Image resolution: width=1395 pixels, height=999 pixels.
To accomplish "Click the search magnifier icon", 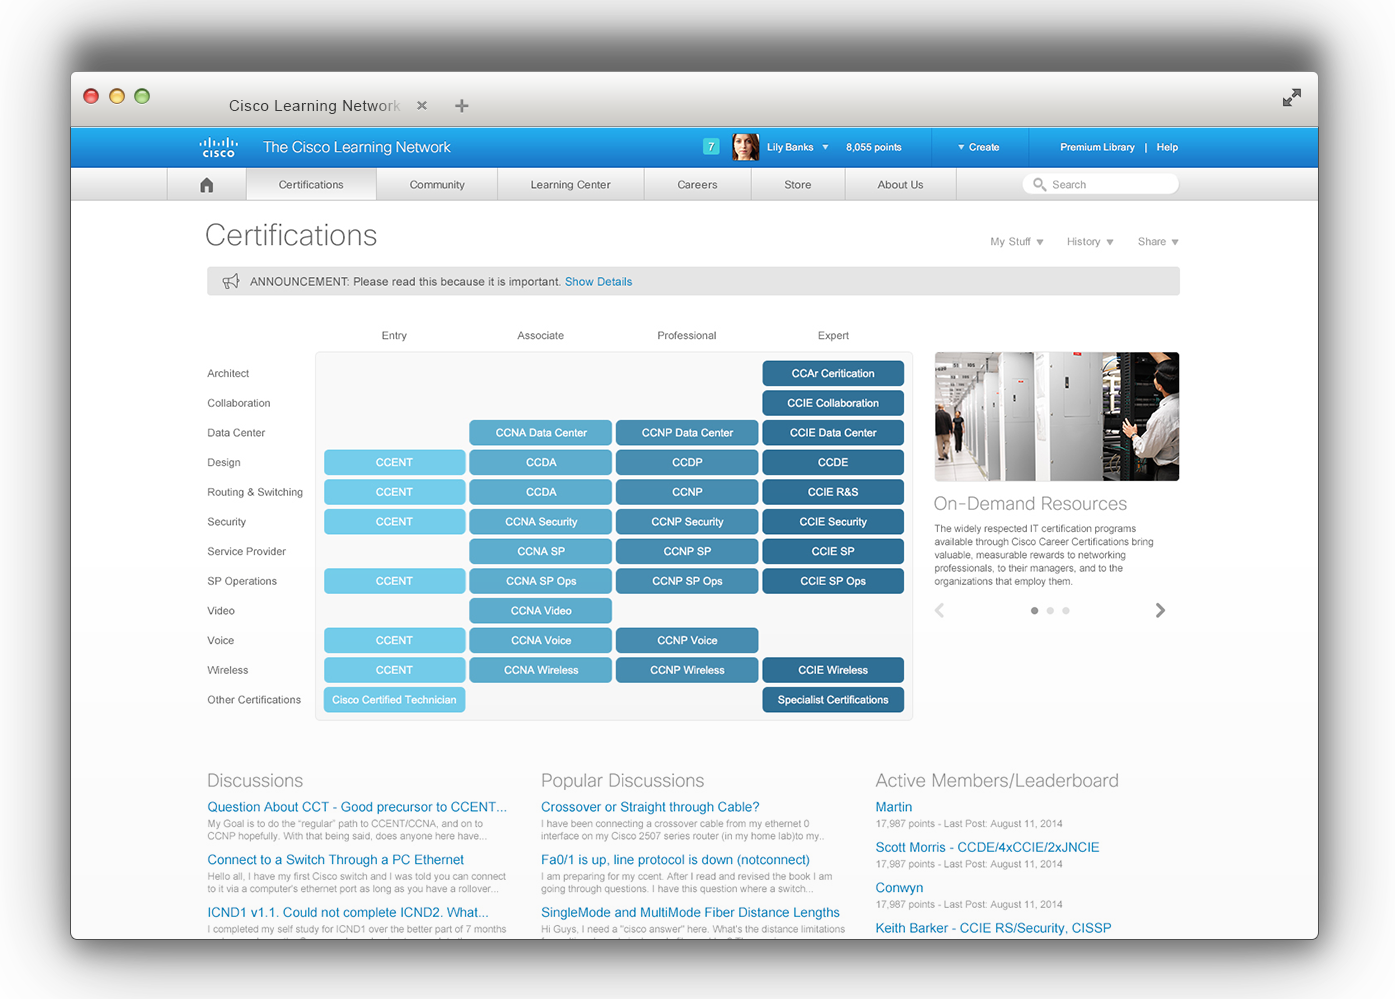I will click(1040, 185).
